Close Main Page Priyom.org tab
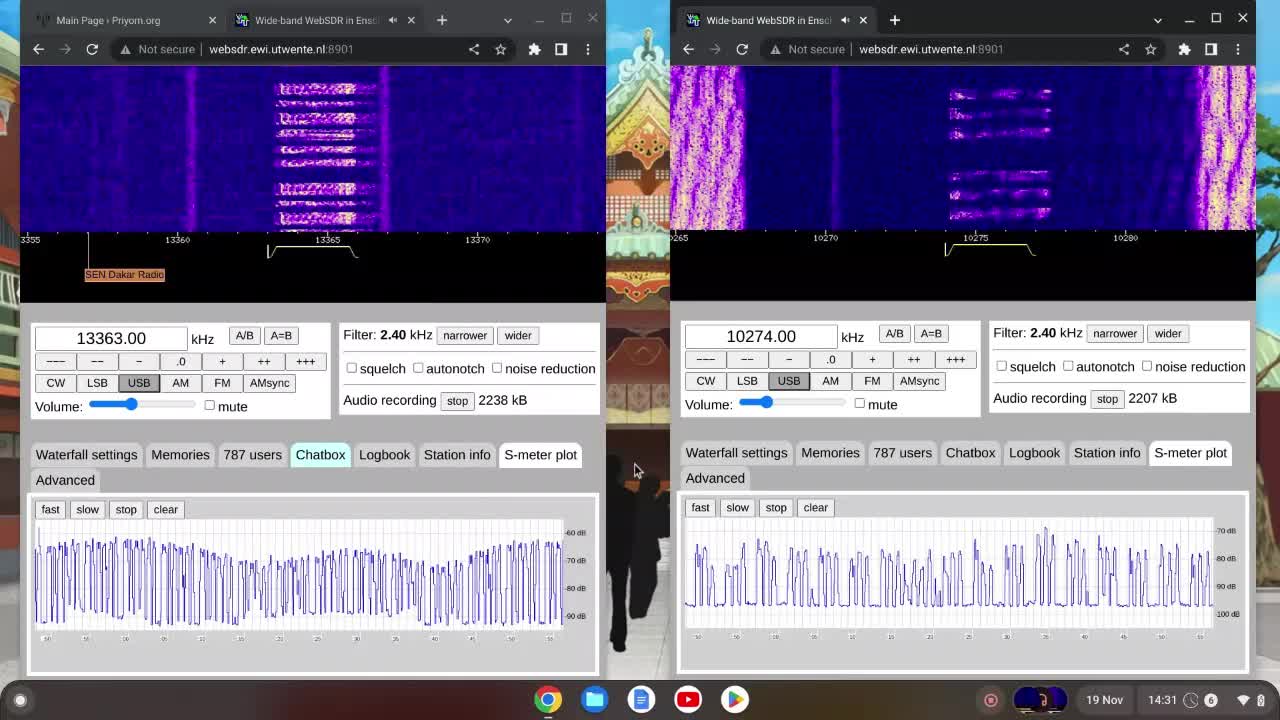Image resolution: width=1280 pixels, height=720 pixels. (x=212, y=20)
